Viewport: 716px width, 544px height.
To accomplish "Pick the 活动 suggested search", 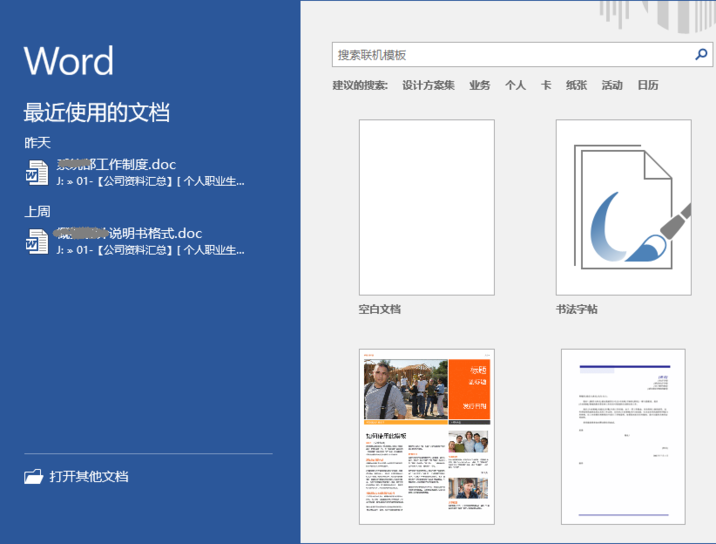I will coord(612,86).
